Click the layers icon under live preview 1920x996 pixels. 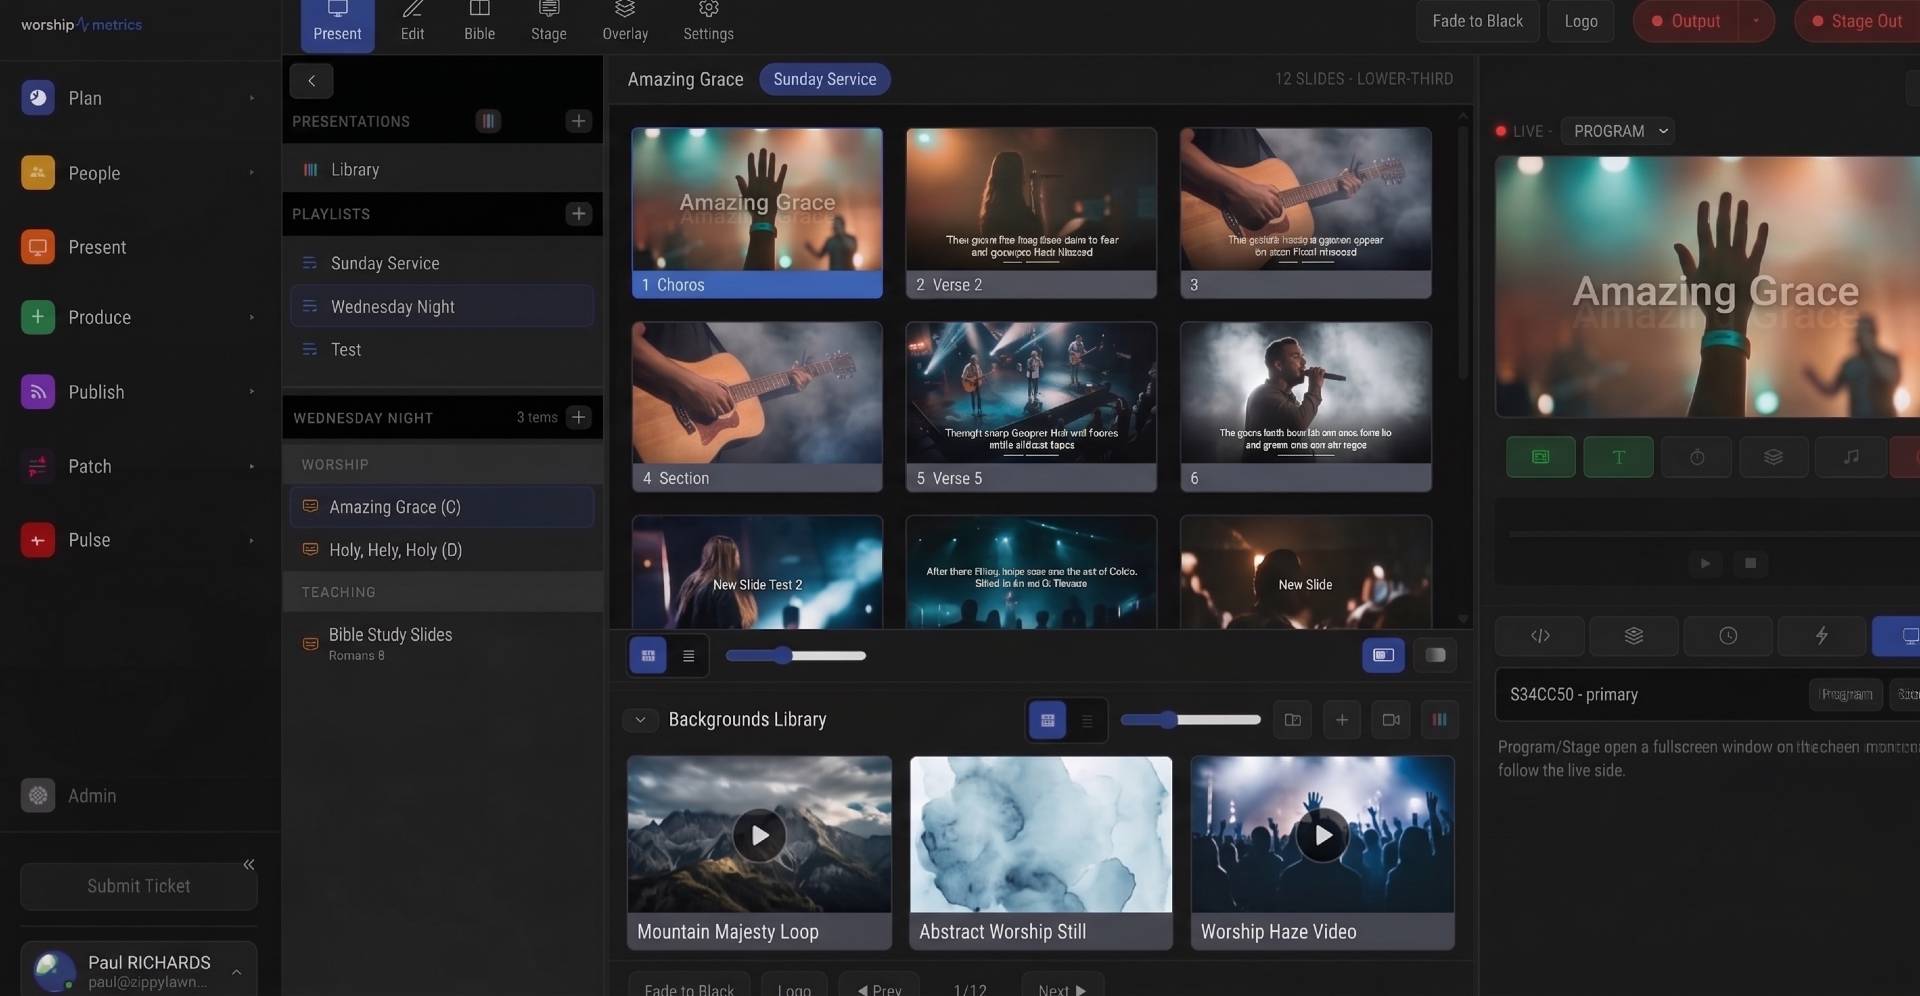(1773, 457)
